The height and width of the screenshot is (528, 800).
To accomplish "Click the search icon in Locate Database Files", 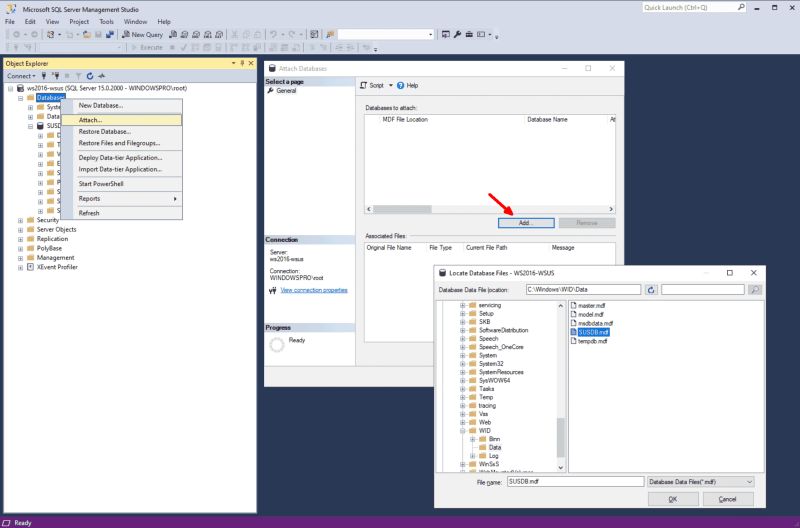I will point(755,290).
